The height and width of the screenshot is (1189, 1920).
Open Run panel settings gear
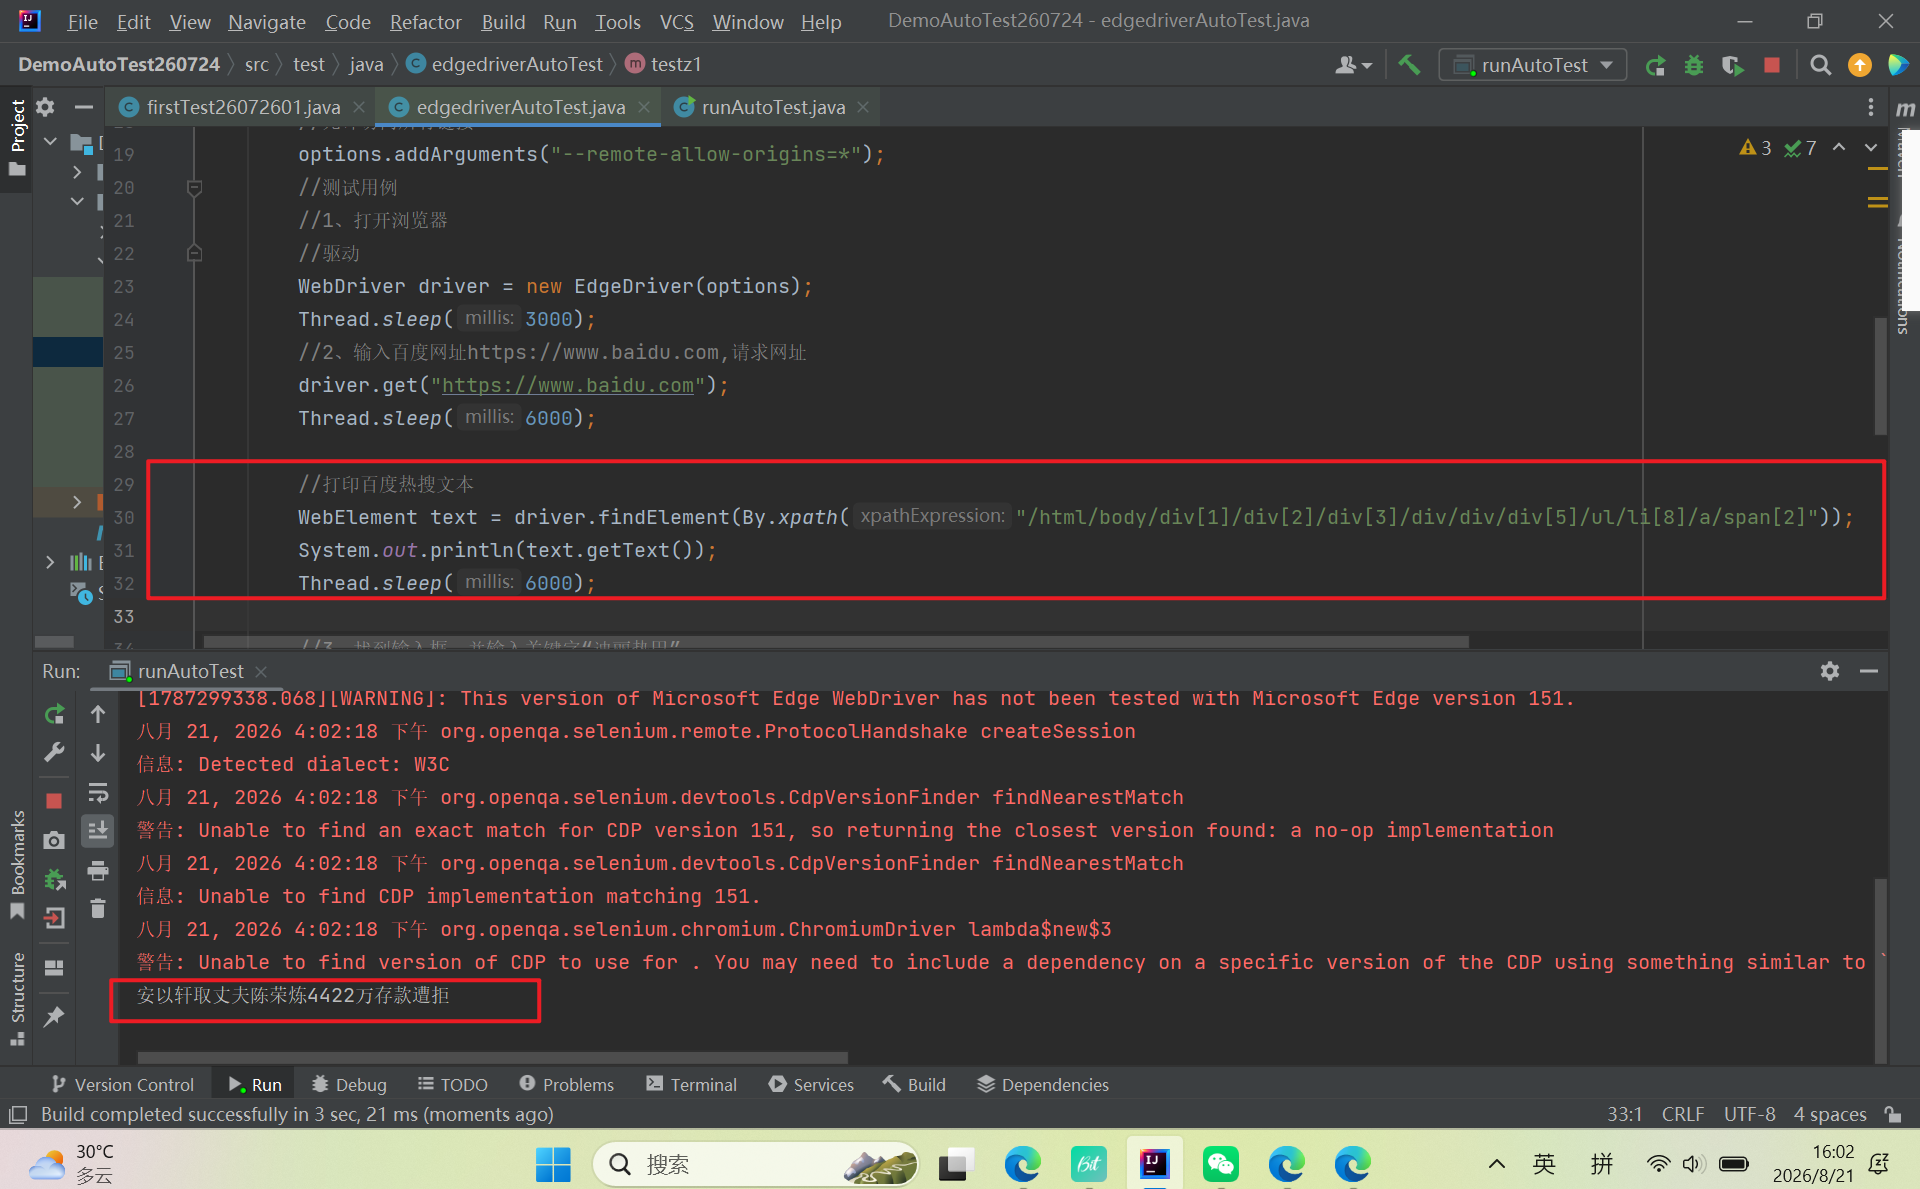(x=1830, y=671)
